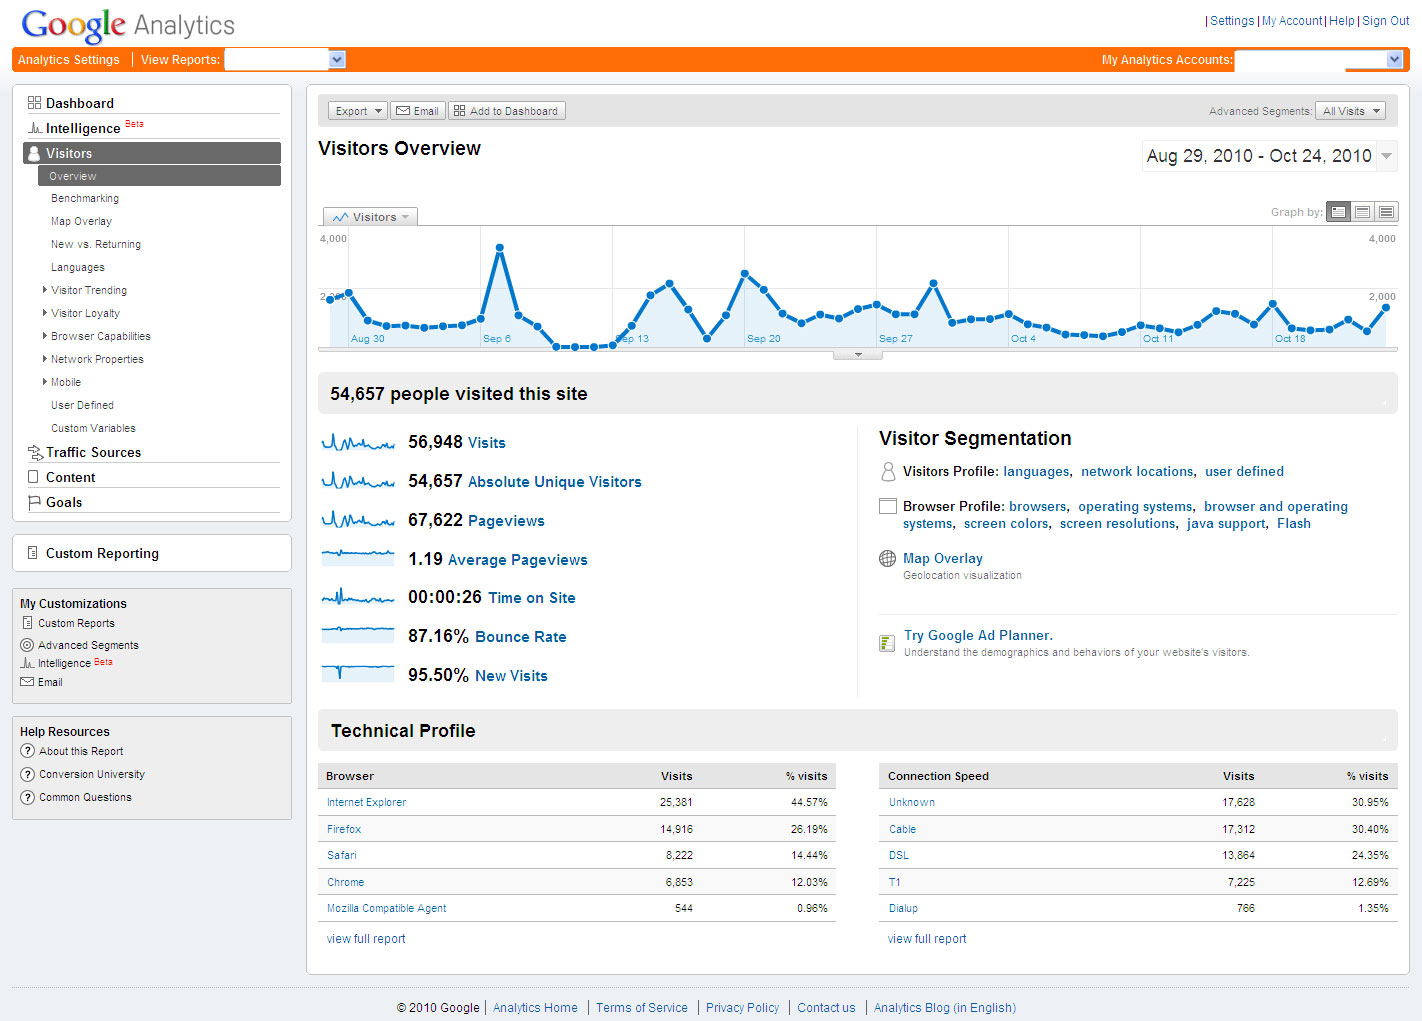The image size is (1422, 1021).
Task: Switch graph to daily view
Action: (1338, 212)
